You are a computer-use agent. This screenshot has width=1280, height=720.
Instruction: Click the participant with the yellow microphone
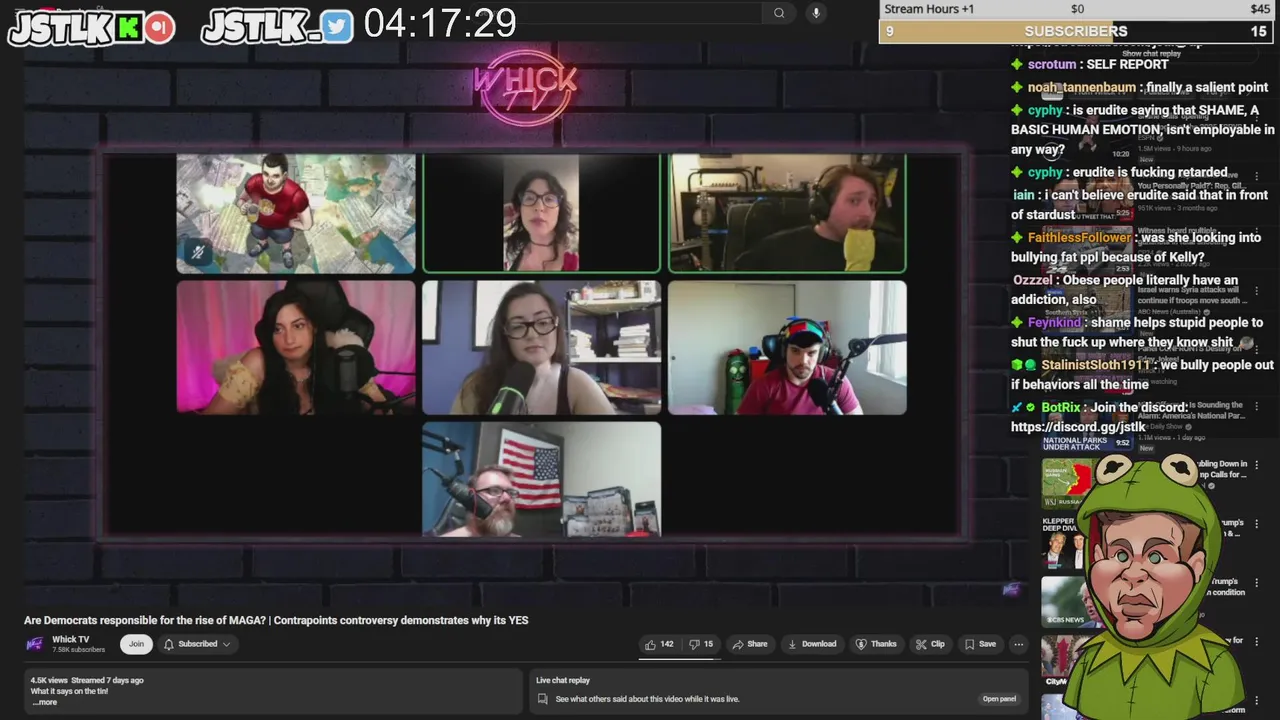coord(787,213)
